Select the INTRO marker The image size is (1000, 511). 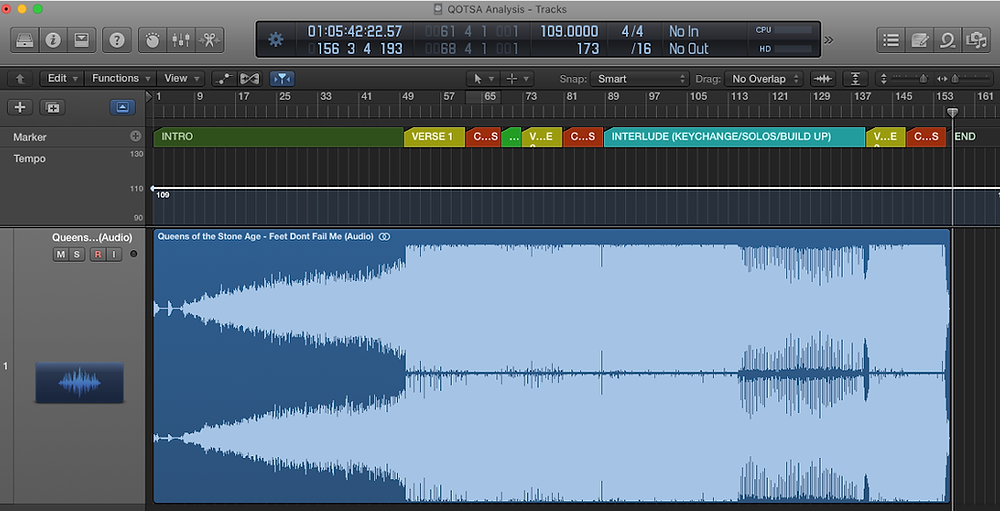coord(278,137)
